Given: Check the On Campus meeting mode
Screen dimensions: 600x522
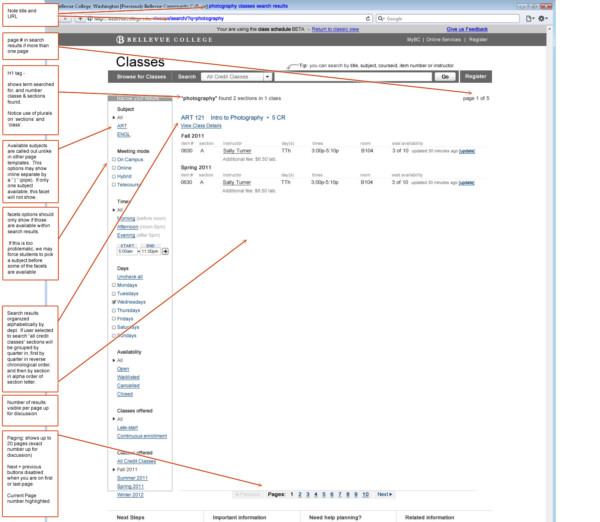Looking at the screenshot, I should (x=114, y=159).
